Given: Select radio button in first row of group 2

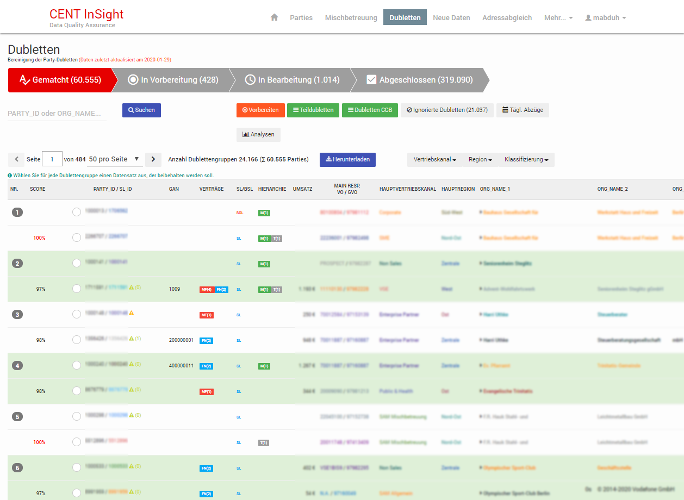Looking at the screenshot, I should [x=76, y=263].
